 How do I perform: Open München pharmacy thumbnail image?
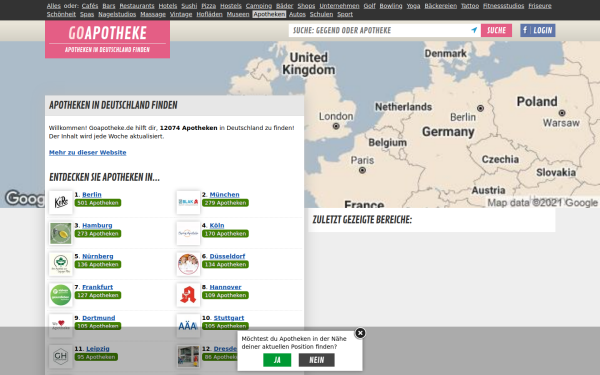(188, 202)
